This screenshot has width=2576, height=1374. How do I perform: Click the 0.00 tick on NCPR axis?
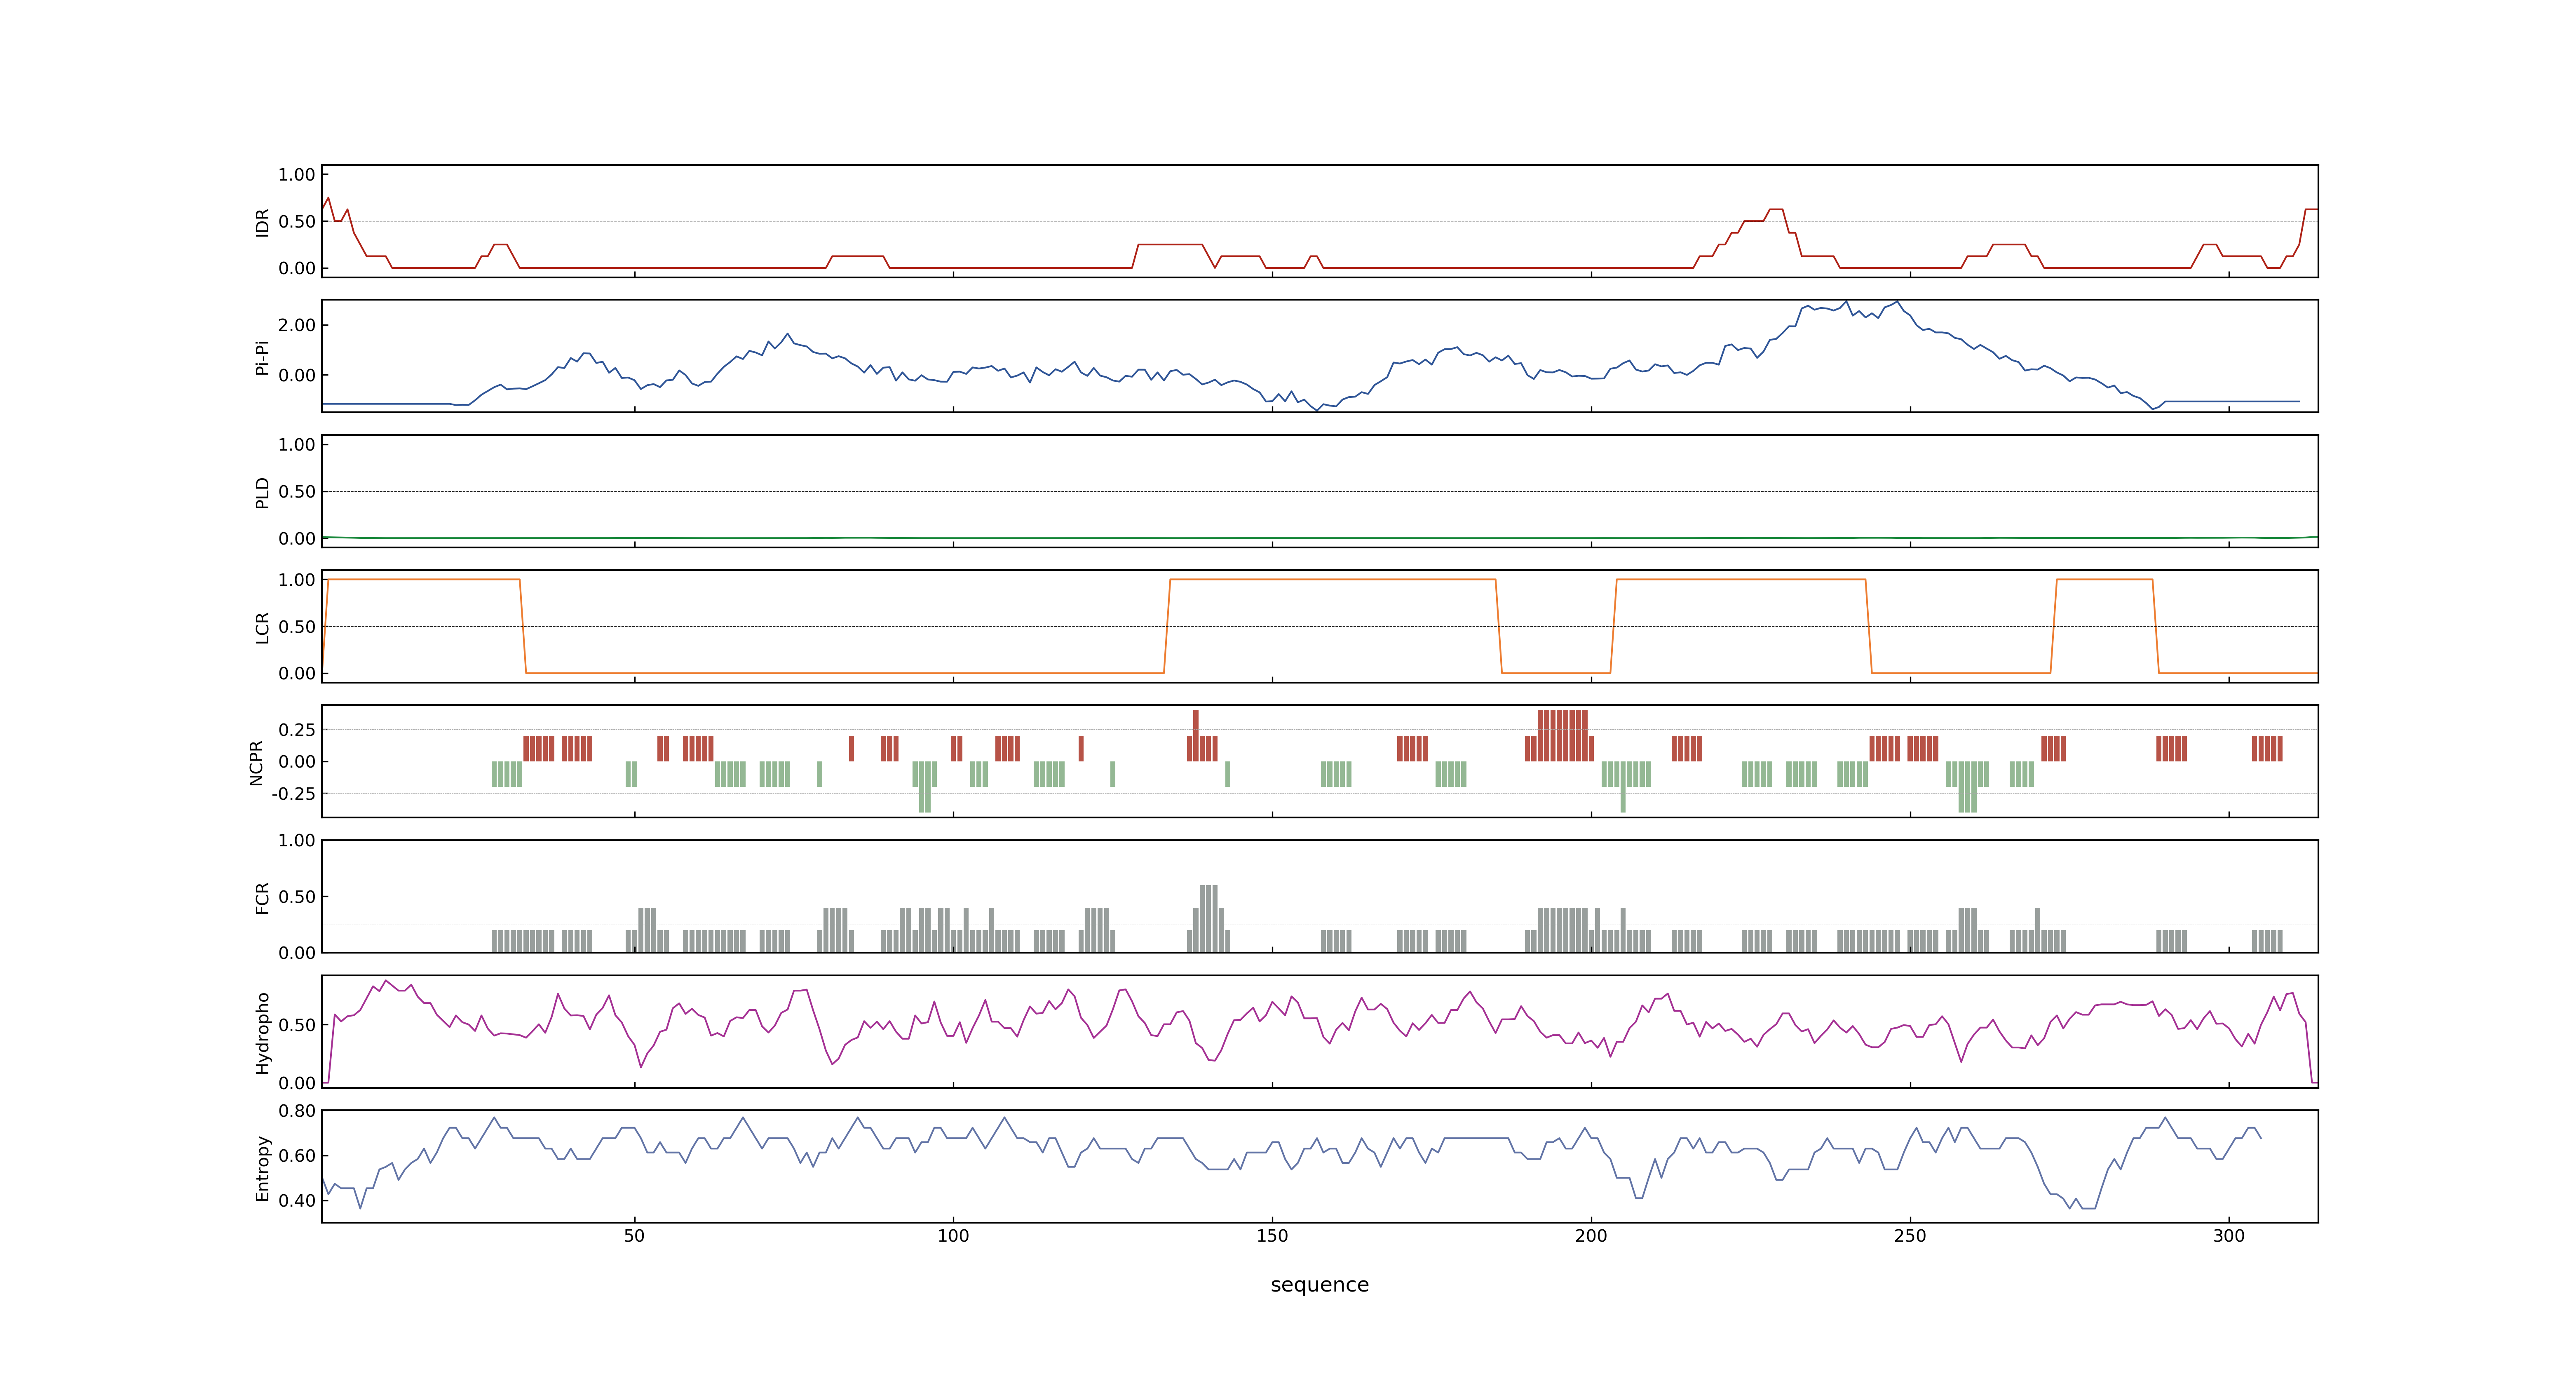297,762
